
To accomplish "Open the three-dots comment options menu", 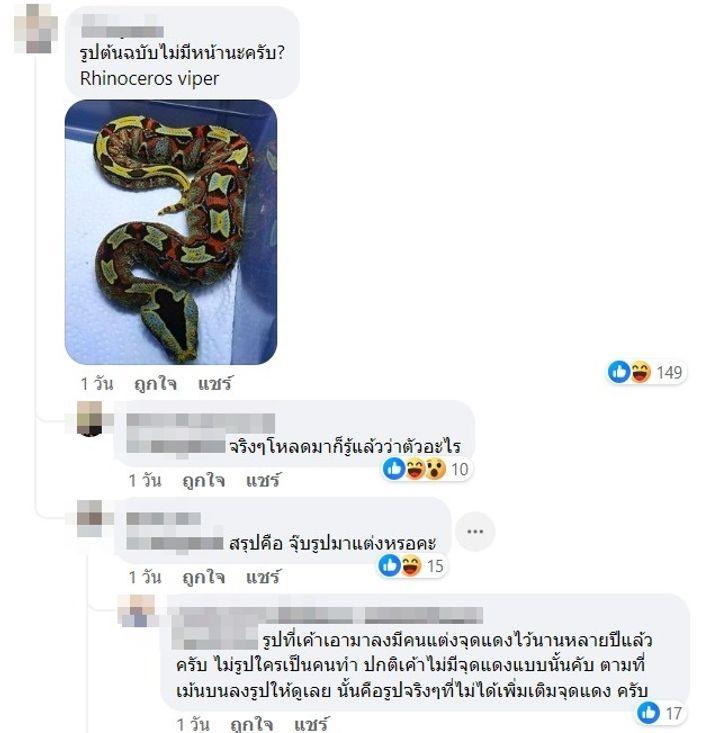I will 475,532.
